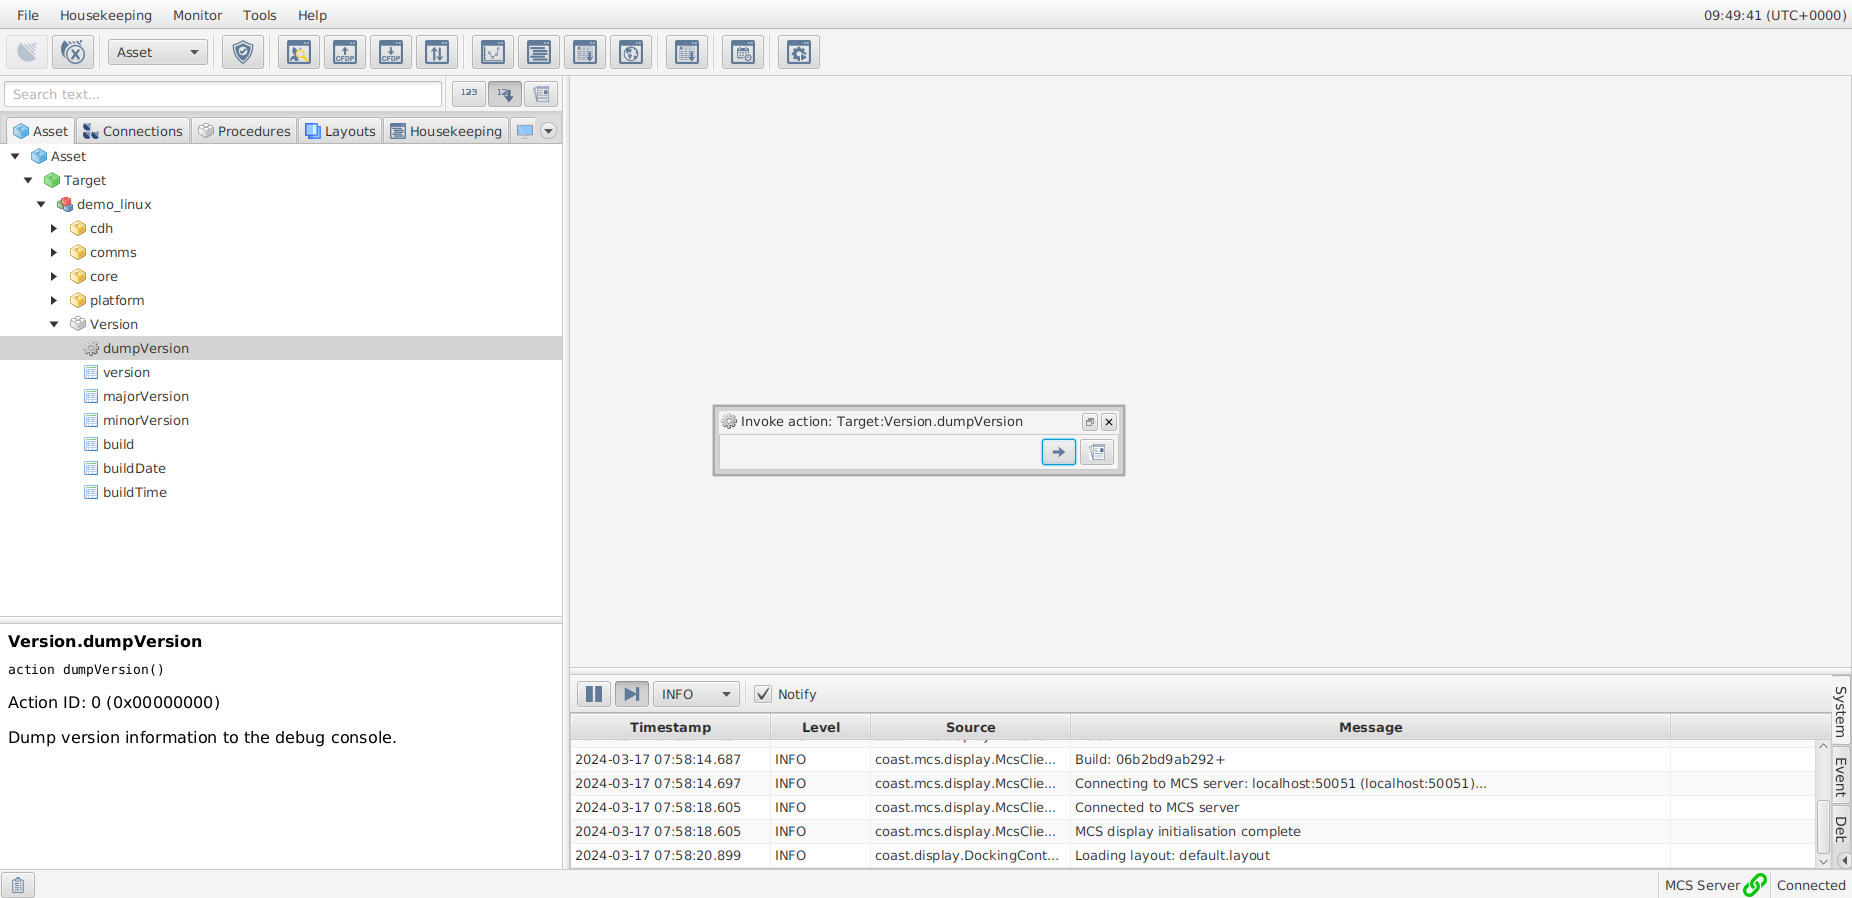The height and width of the screenshot is (898, 1852).
Task: Expand the platform node
Action: (54, 300)
